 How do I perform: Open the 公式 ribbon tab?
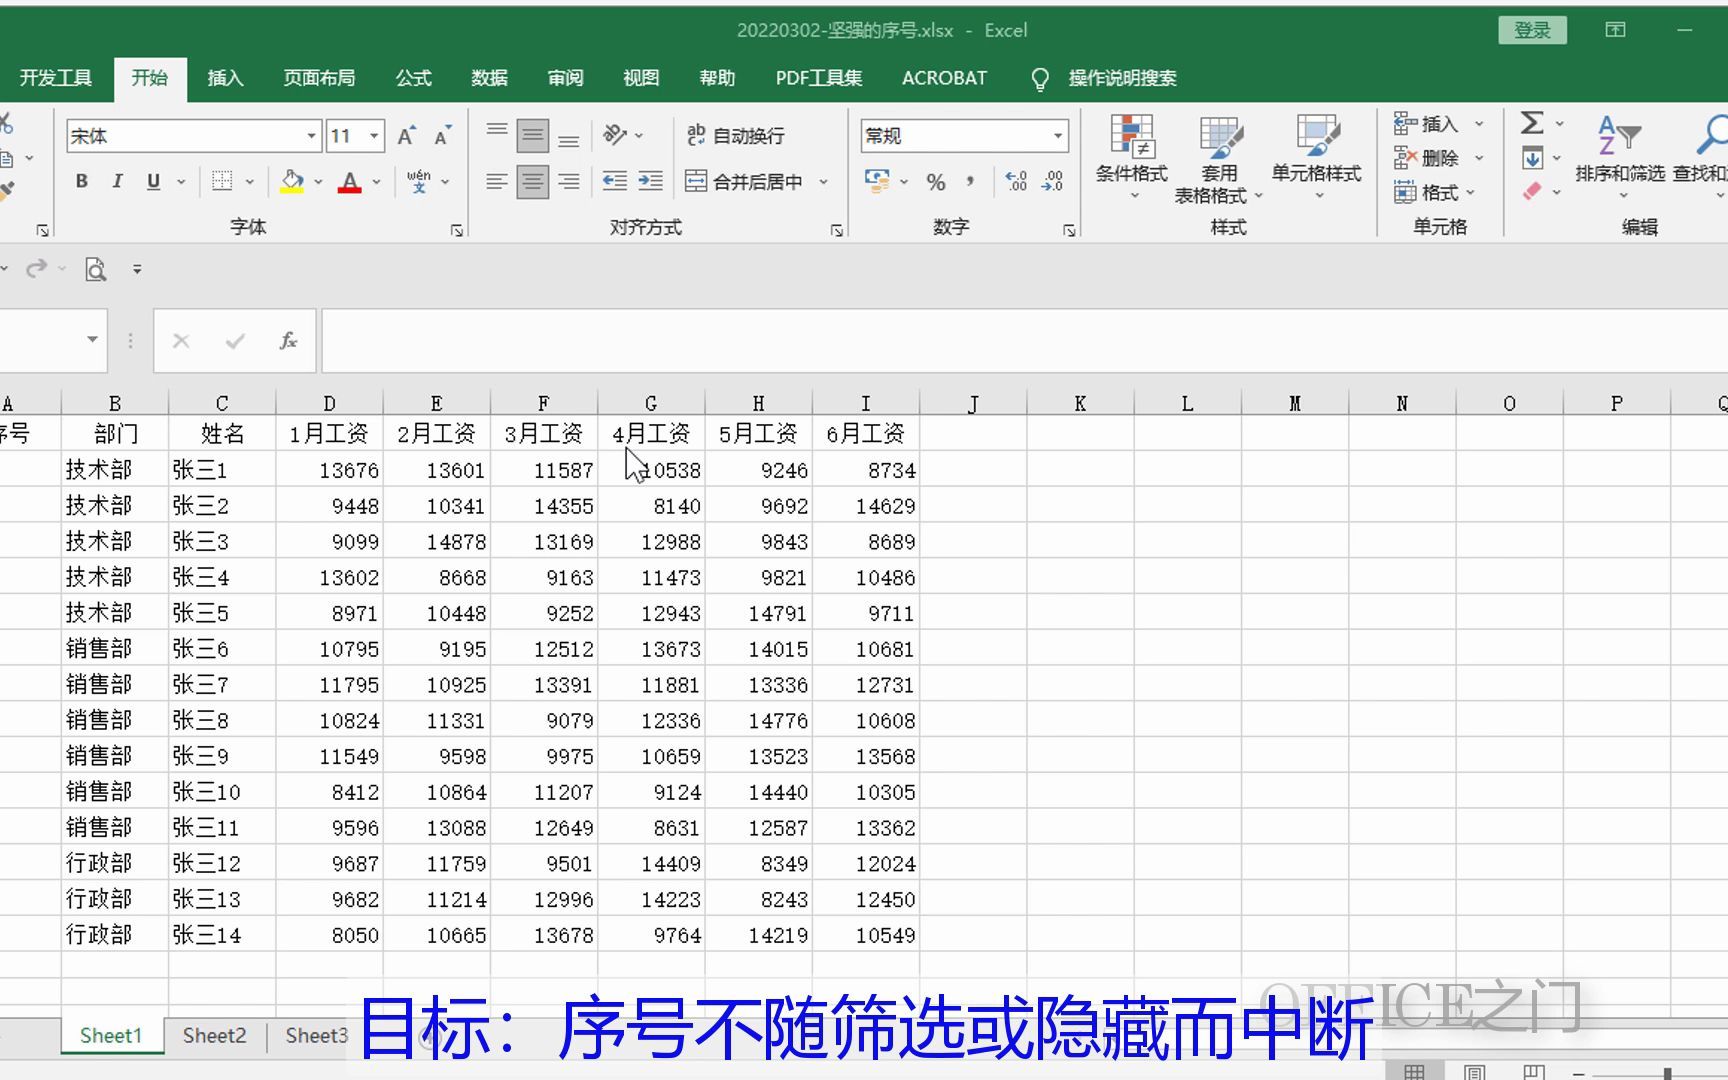tap(412, 77)
